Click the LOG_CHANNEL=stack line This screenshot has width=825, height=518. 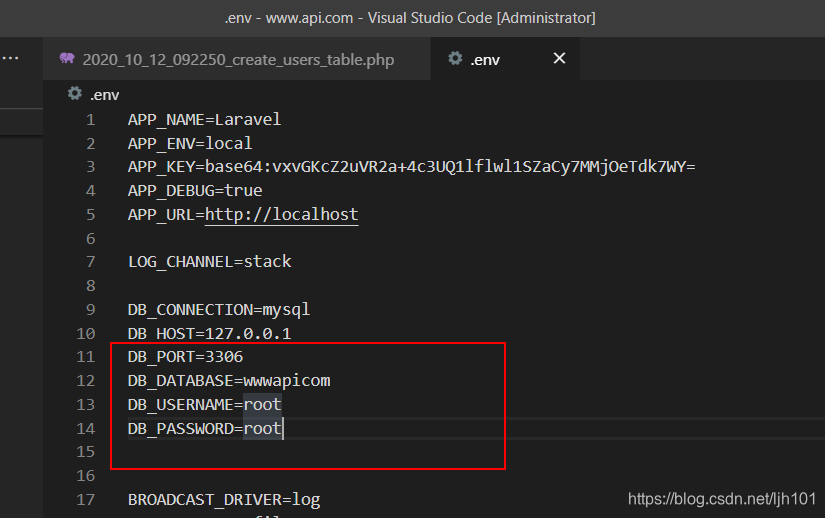(209, 261)
